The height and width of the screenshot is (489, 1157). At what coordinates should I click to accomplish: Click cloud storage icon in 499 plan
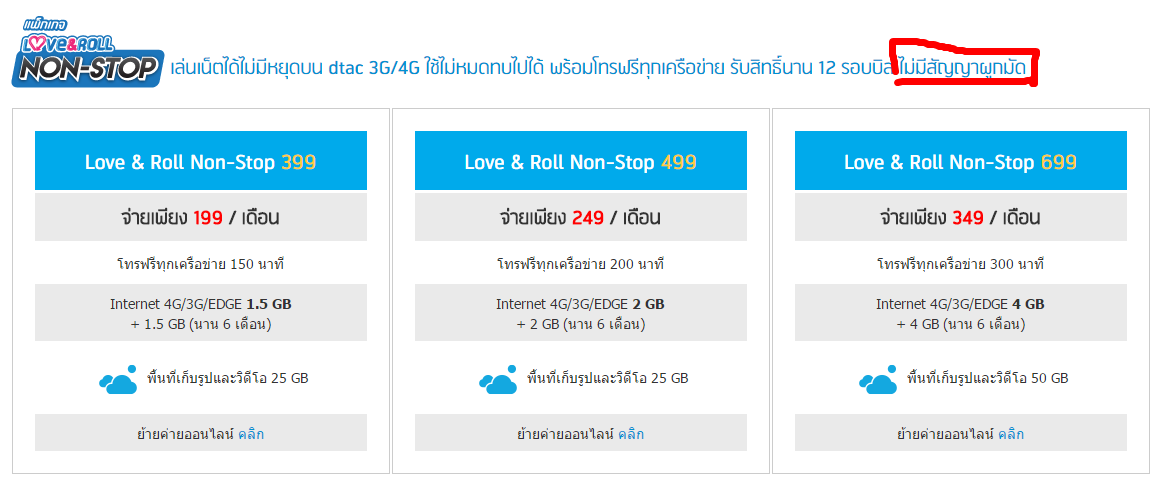pyautogui.click(x=499, y=379)
